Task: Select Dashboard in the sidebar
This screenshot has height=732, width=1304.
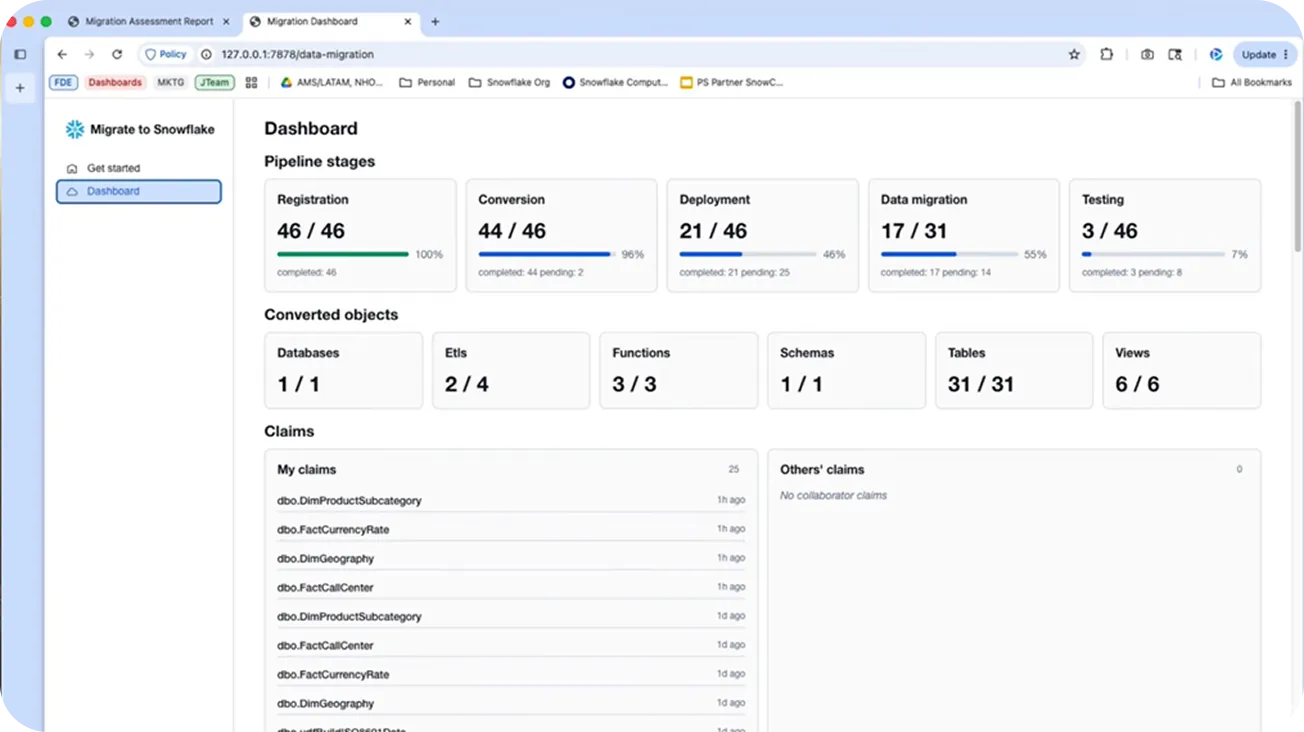Action: 138,191
